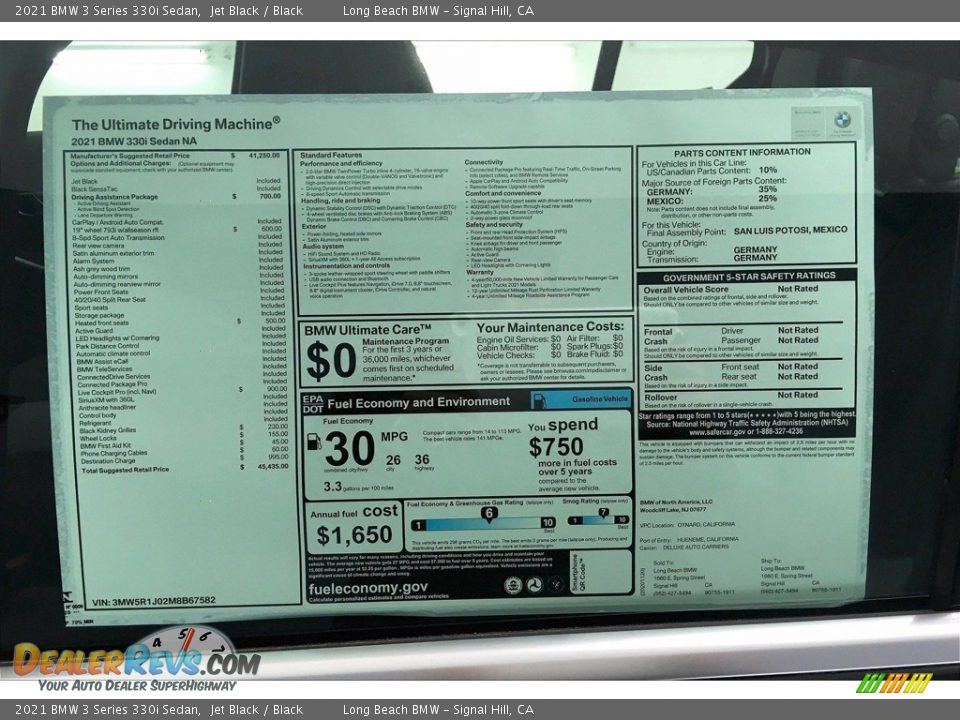Select the '2021 BMW 330i Sedan NA' model line

click(x=134, y=141)
